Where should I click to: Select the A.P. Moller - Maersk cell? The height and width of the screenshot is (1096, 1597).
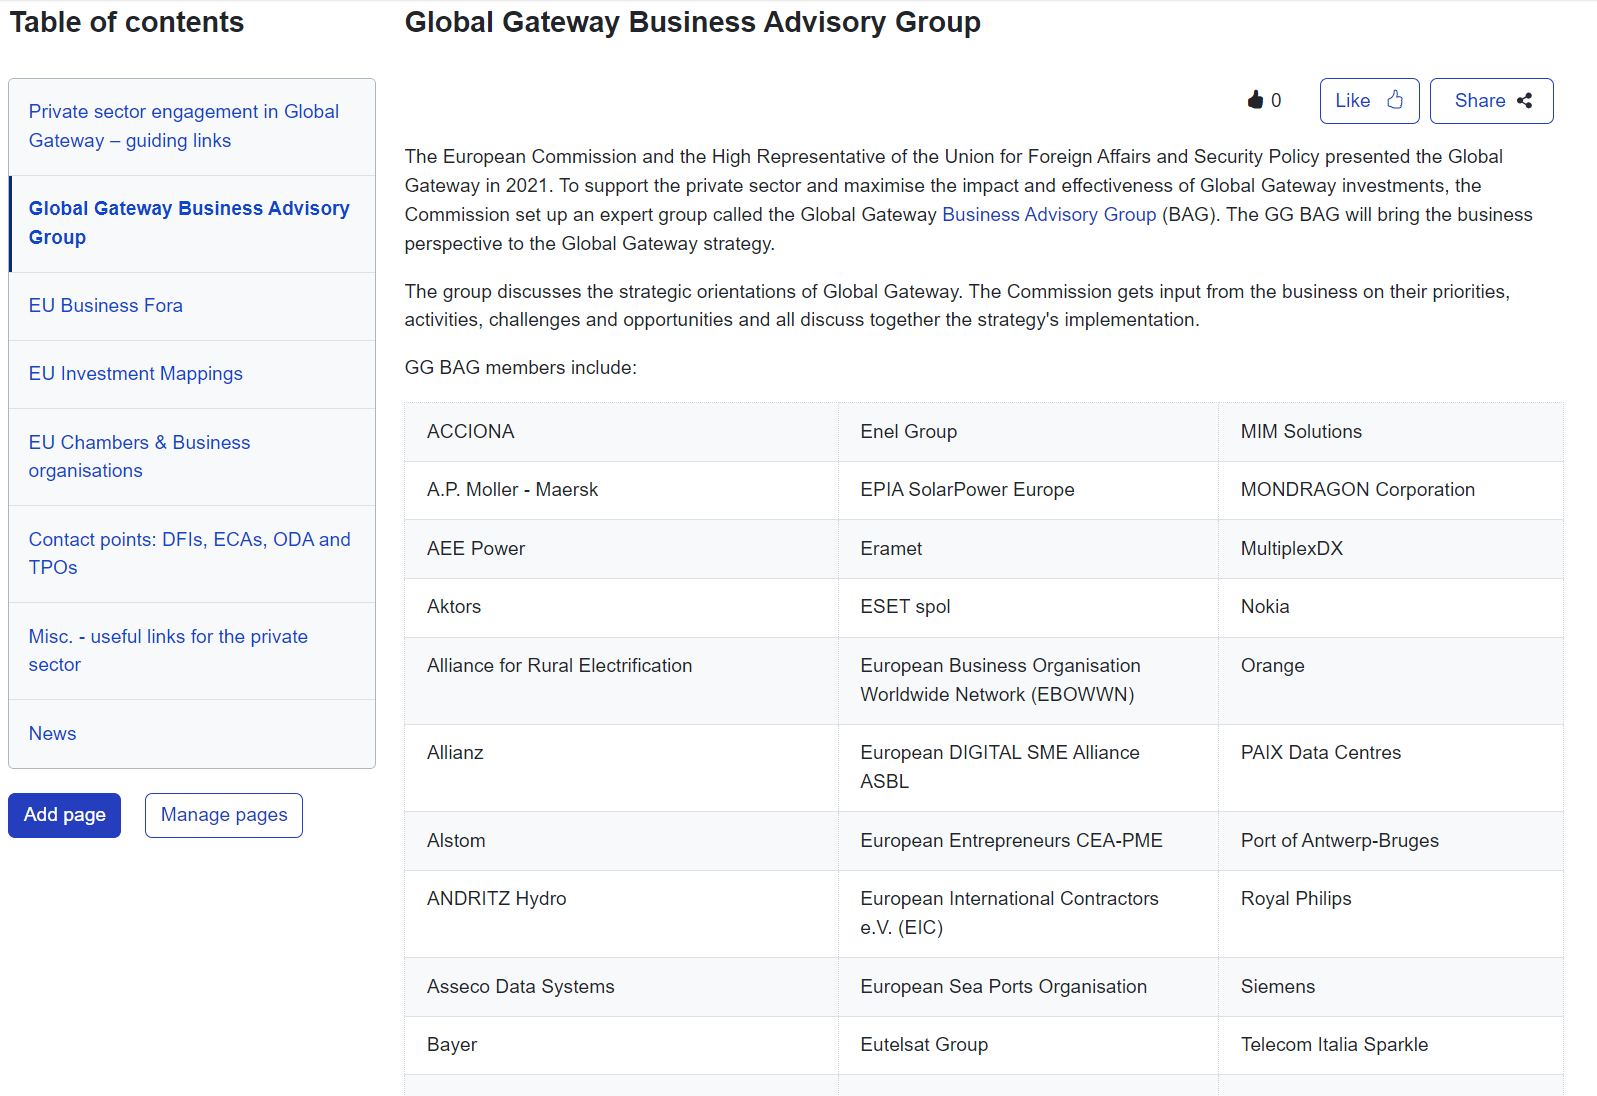coord(621,490)
